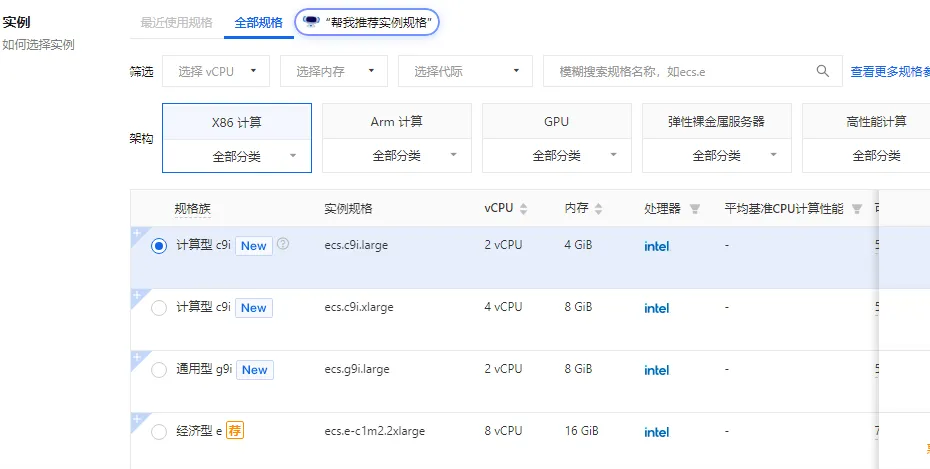Open 处理器 column filter icon
930x469 pixels.
point(695,209)
